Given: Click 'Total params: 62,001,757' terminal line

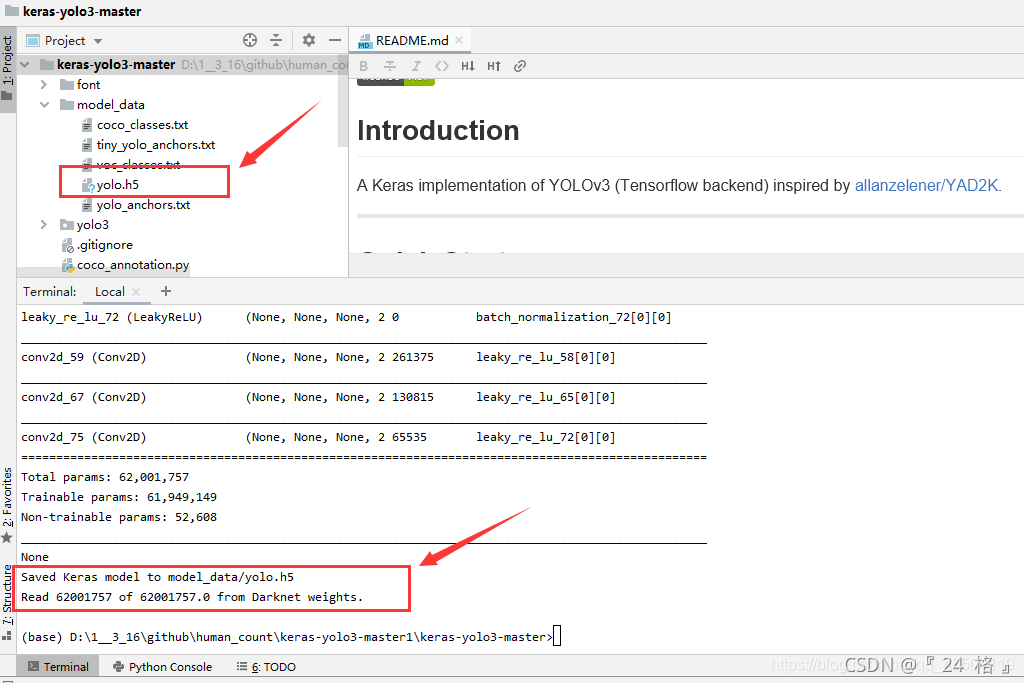Looking at the screenshot, I should [104, 477].
